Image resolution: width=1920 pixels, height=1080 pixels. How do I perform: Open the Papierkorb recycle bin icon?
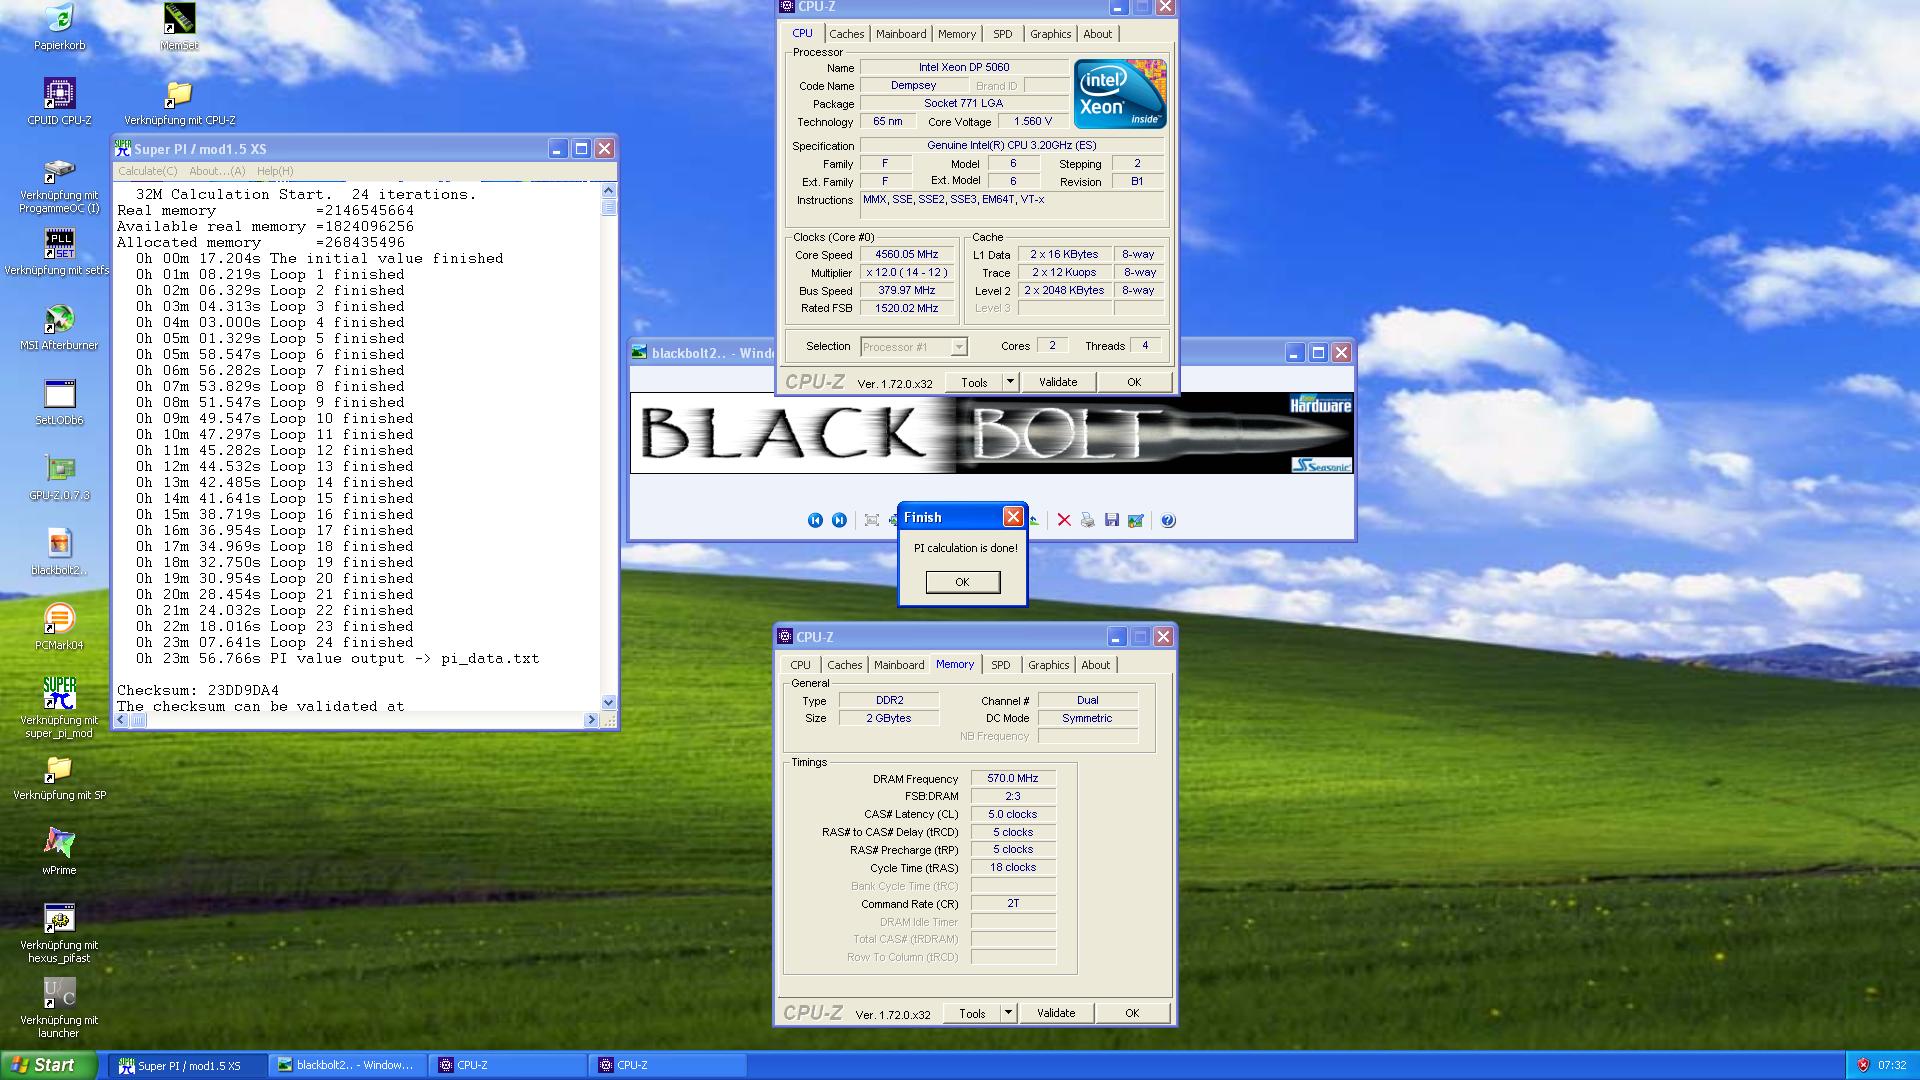pyautogui.click(x=59, y=27)
